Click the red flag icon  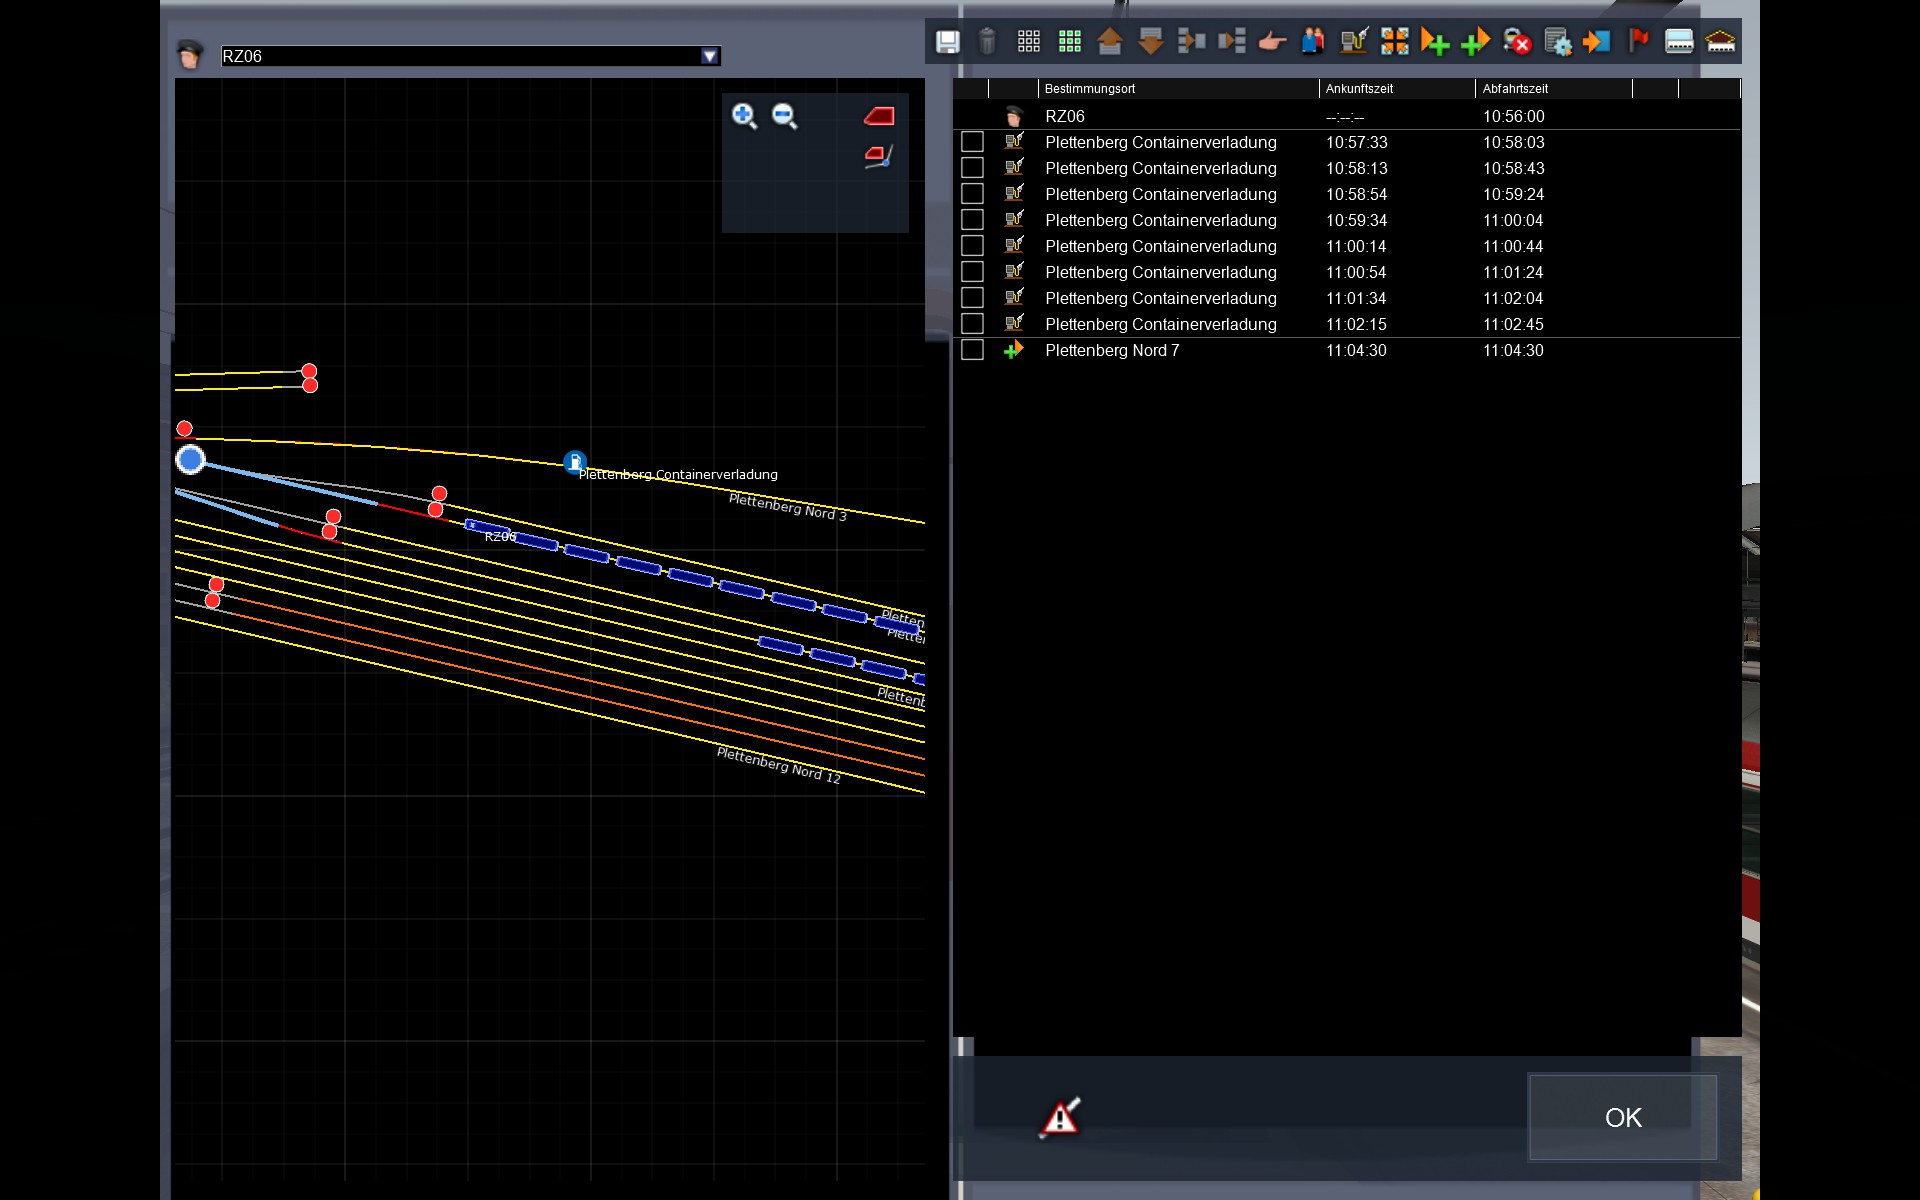coord(1638,42)
